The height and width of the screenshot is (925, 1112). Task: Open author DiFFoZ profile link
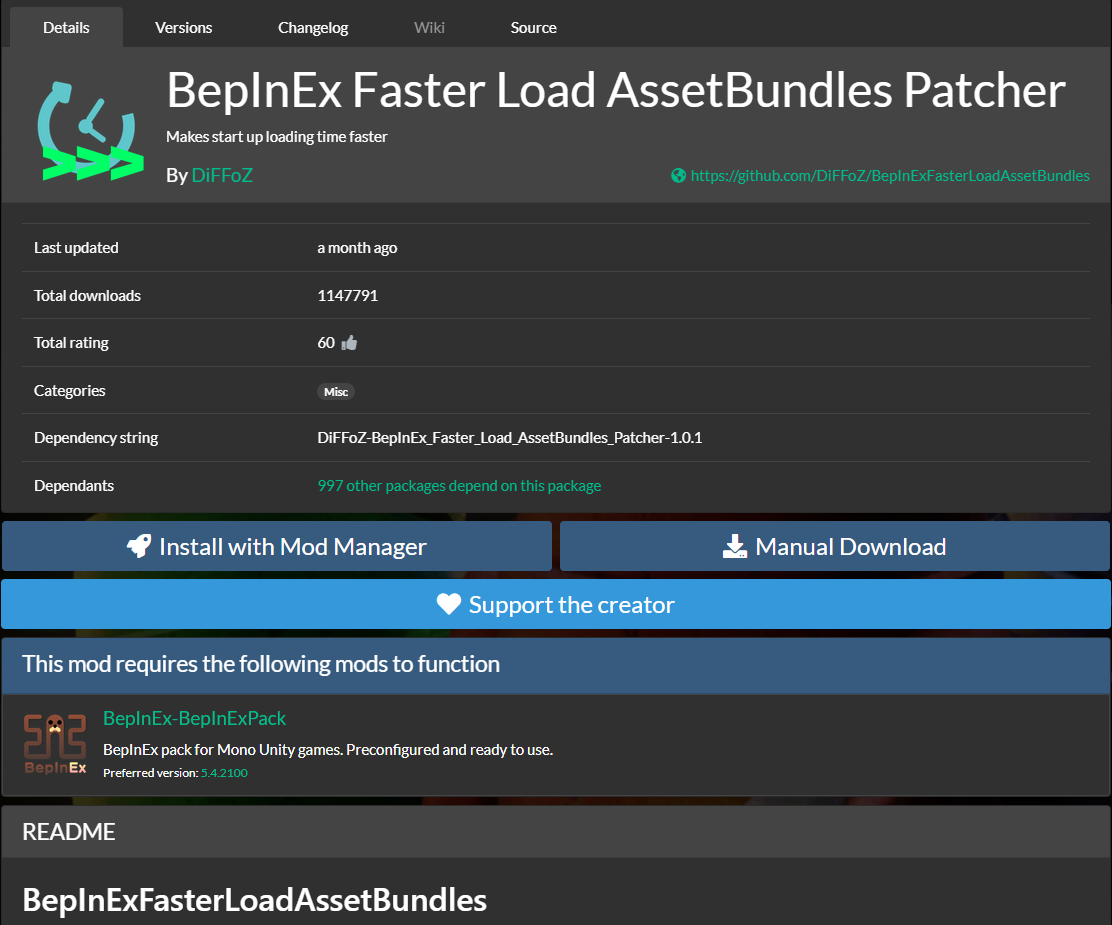point(222,175)
